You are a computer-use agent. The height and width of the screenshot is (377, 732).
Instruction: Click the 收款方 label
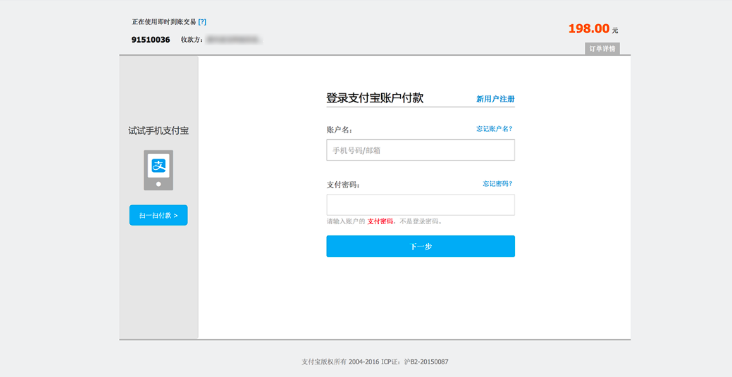[192, 40]
